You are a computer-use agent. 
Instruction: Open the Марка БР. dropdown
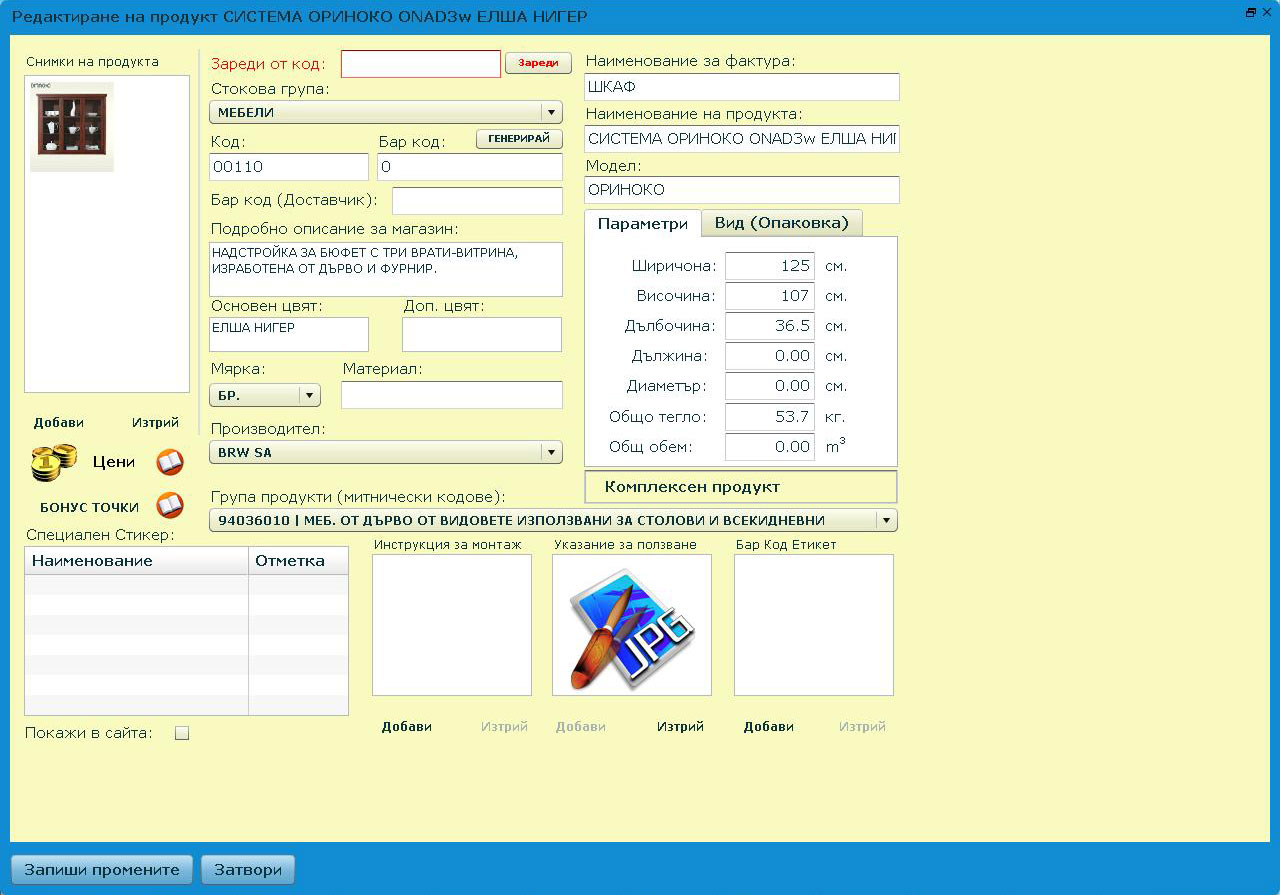(265, 395)
